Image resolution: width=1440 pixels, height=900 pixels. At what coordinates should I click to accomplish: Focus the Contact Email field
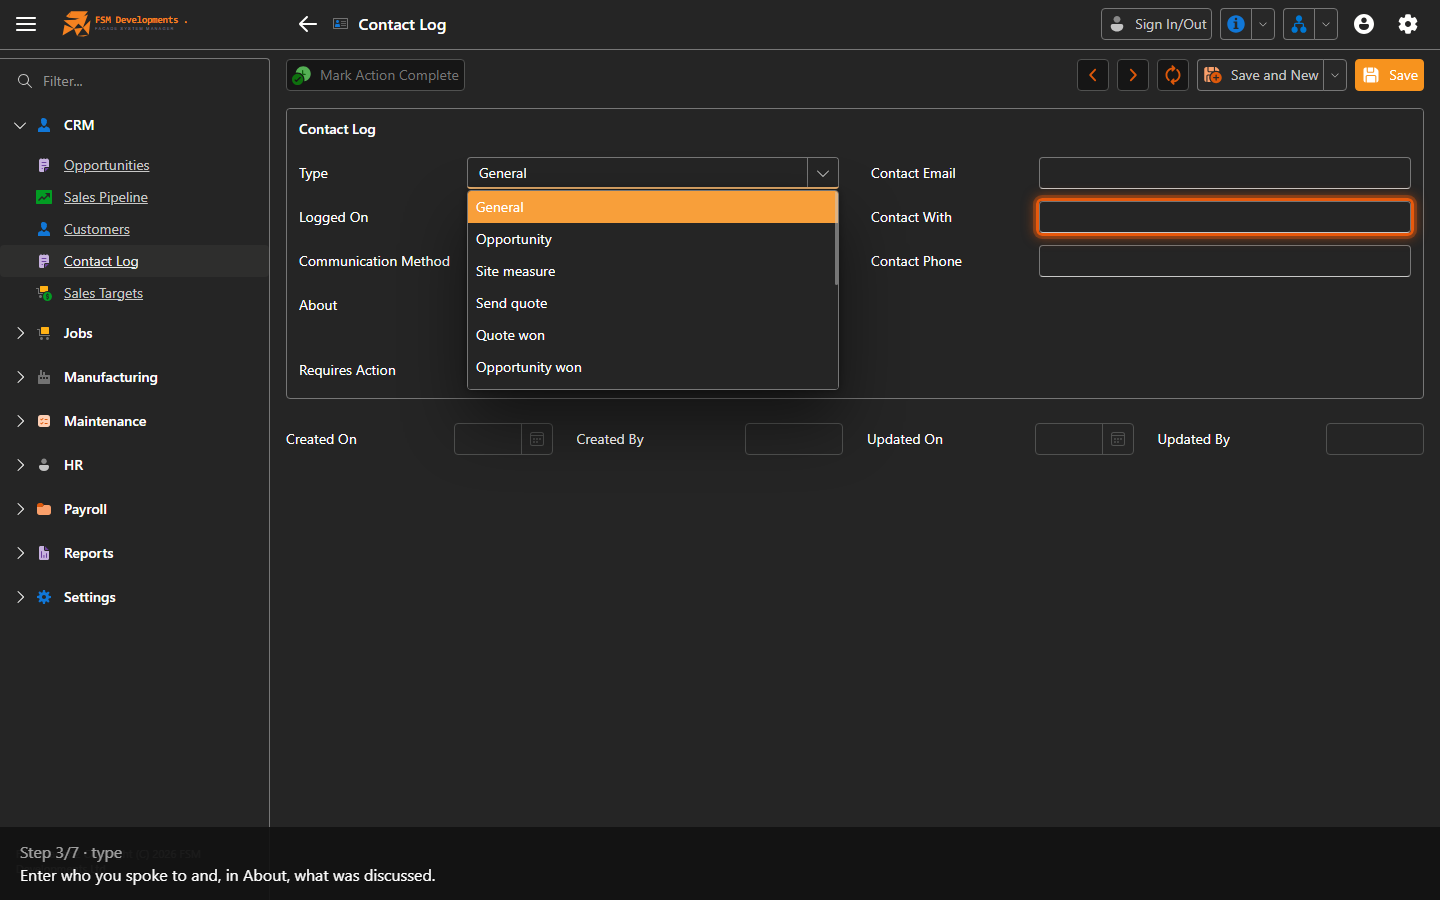[1225, 173]
